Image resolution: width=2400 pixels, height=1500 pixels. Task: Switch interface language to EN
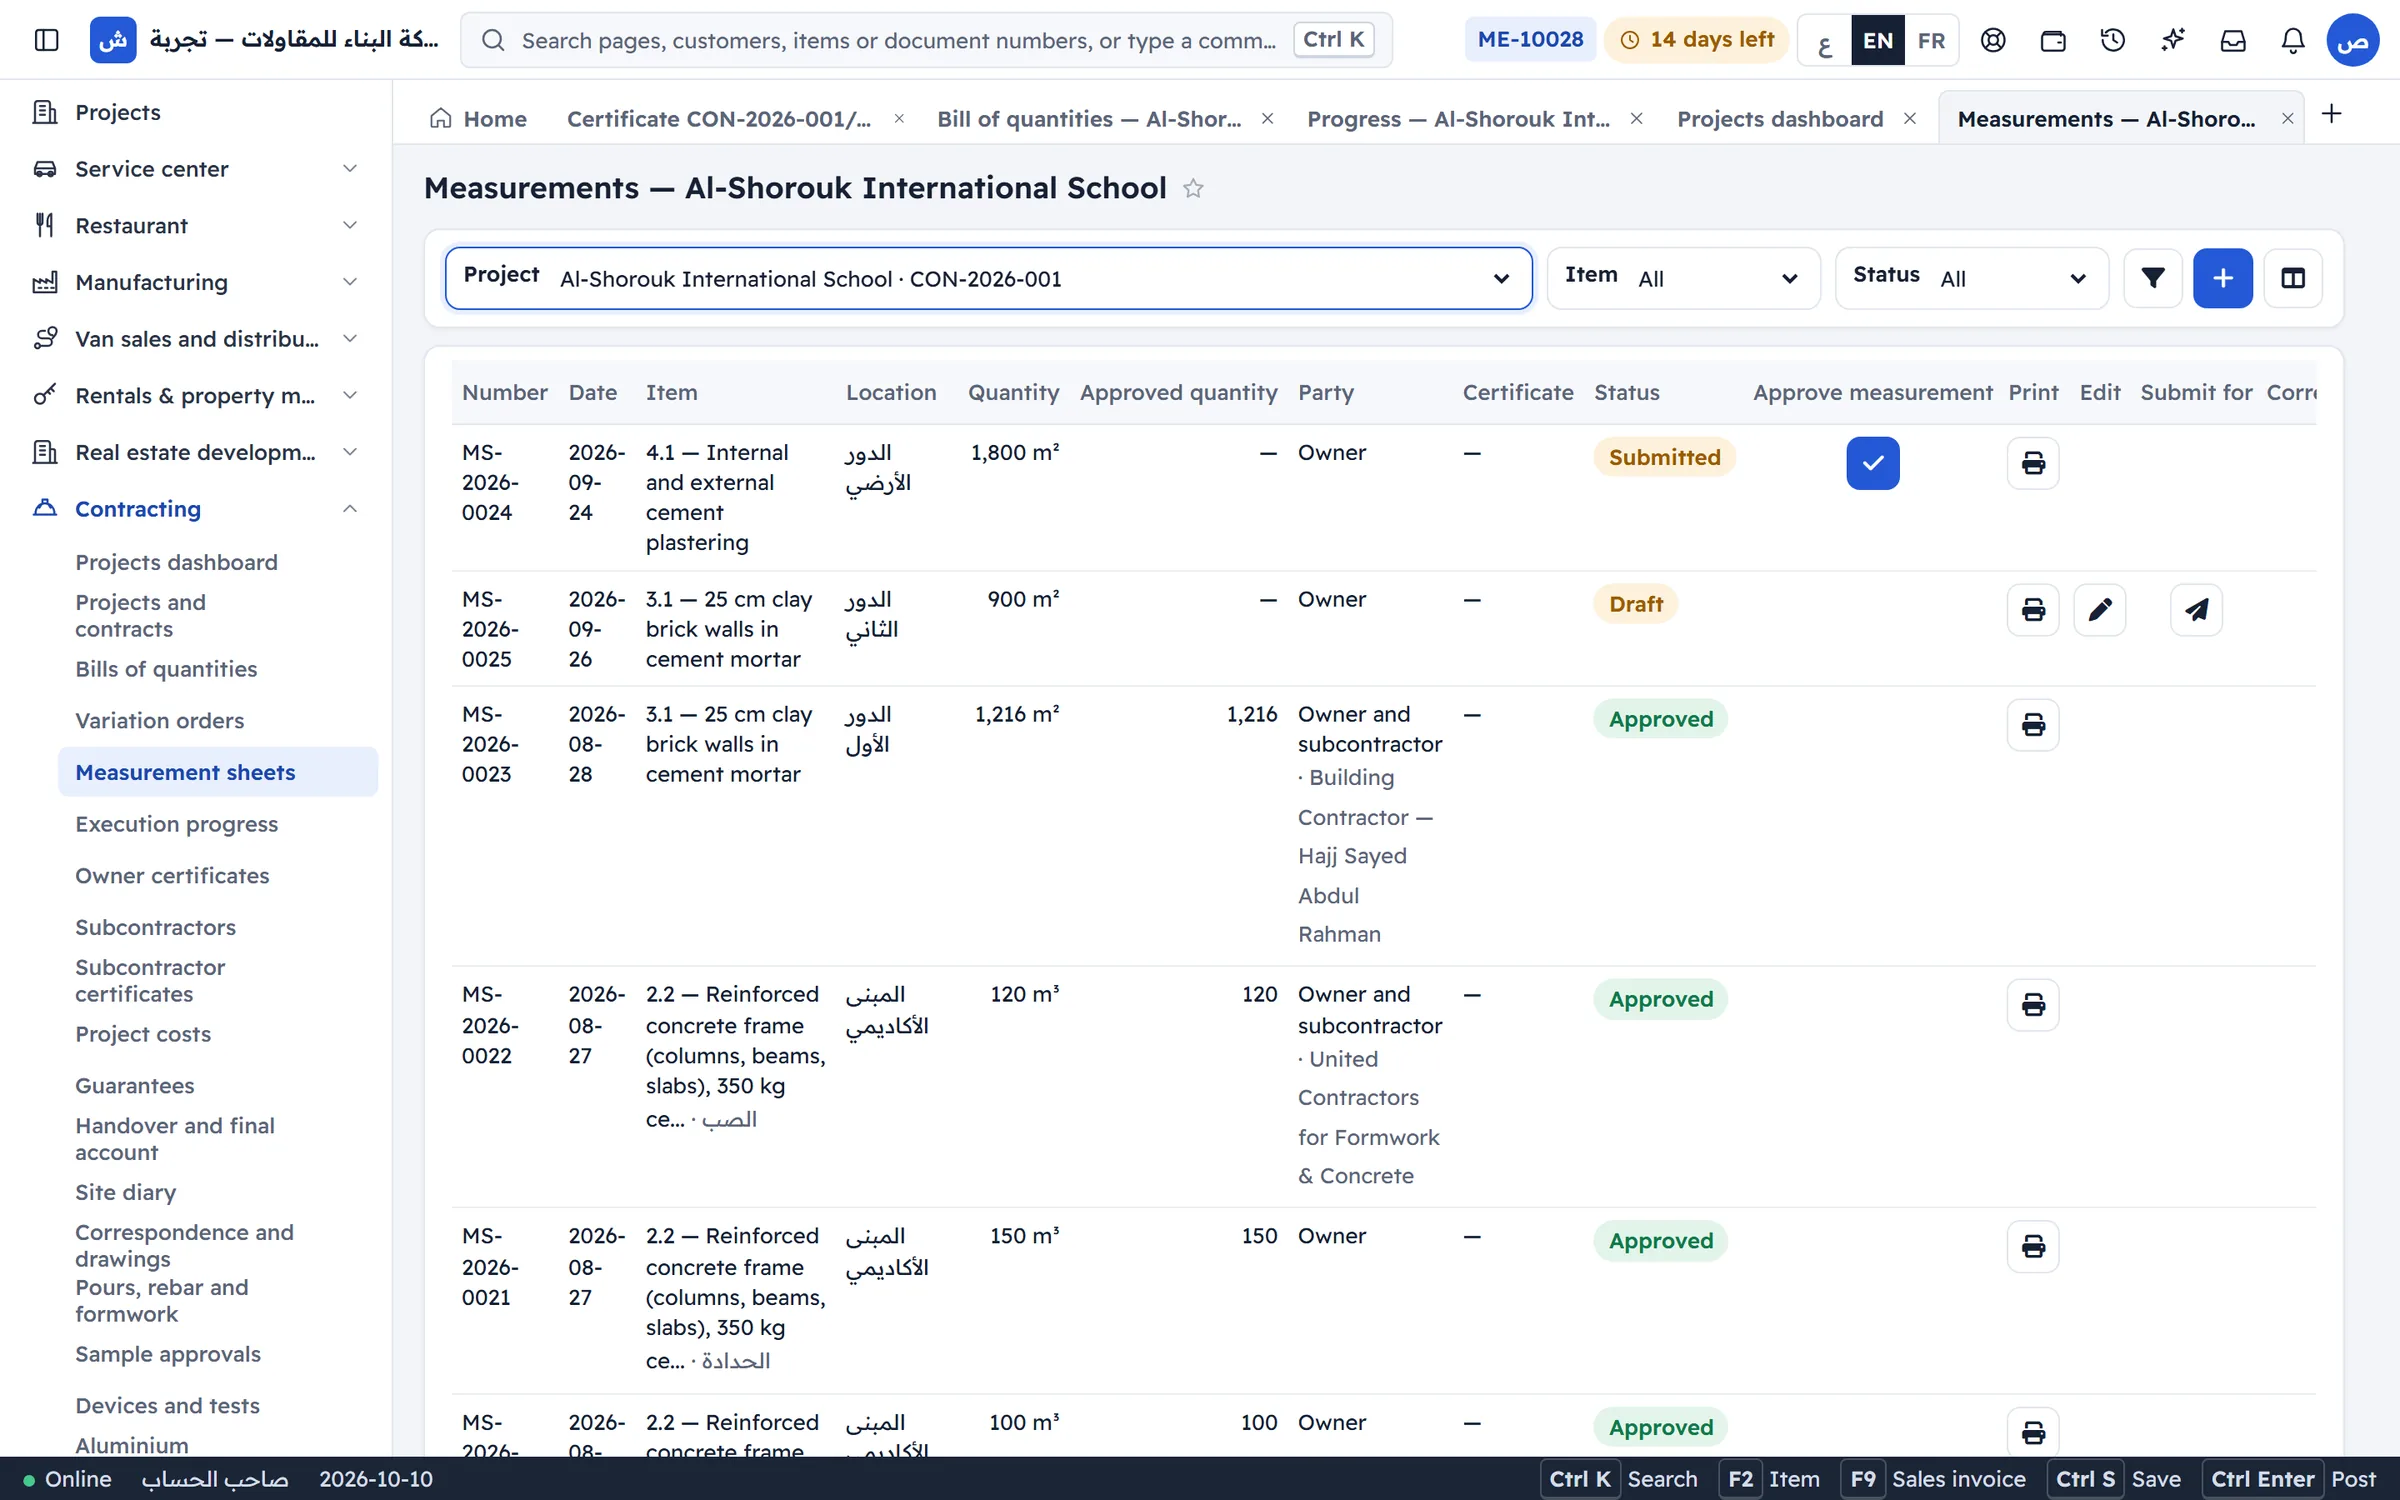(x=1877, y=40)
